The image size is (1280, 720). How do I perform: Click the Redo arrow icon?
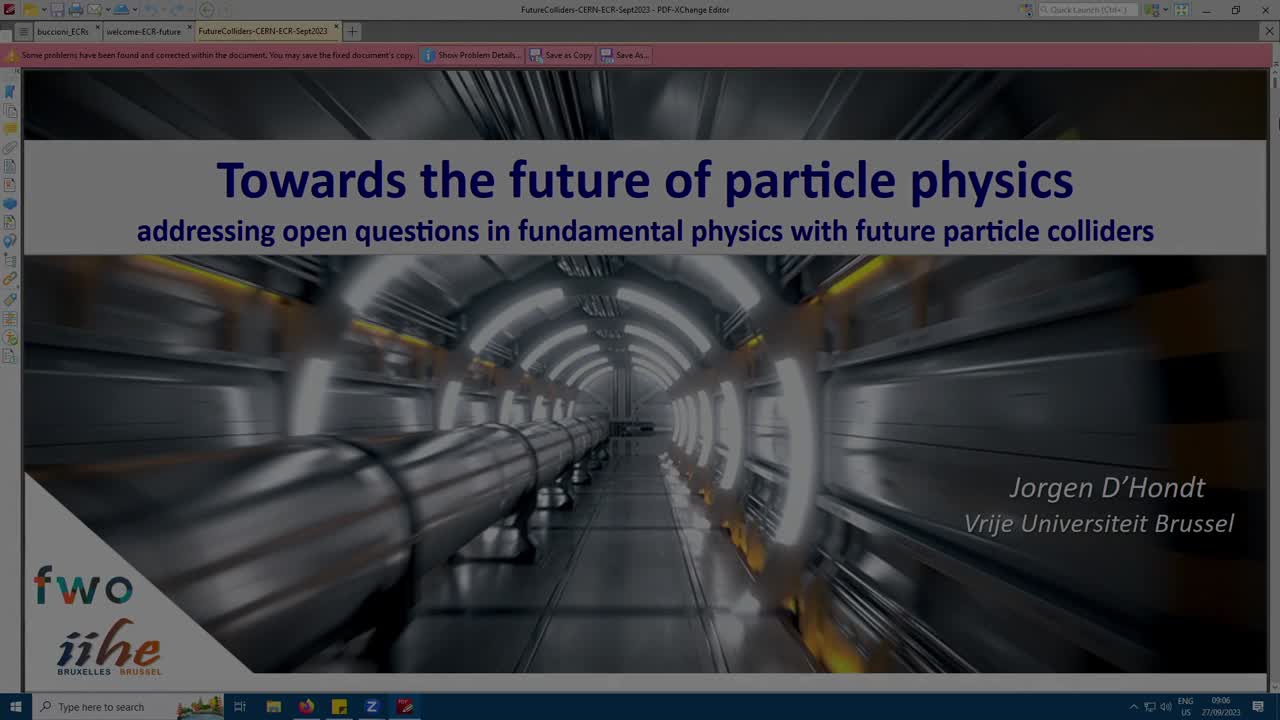pos(178,10)
